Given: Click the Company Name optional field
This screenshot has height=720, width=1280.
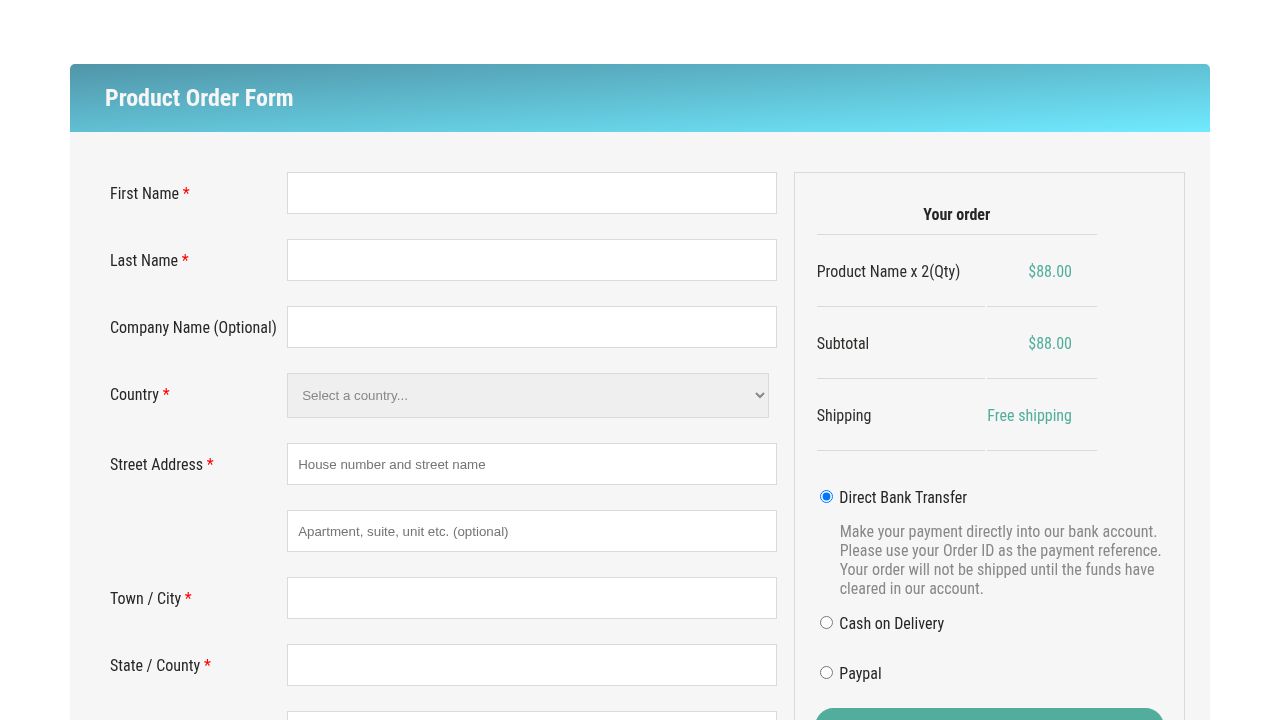Looking at the screenshot, I should coord(531,327).
